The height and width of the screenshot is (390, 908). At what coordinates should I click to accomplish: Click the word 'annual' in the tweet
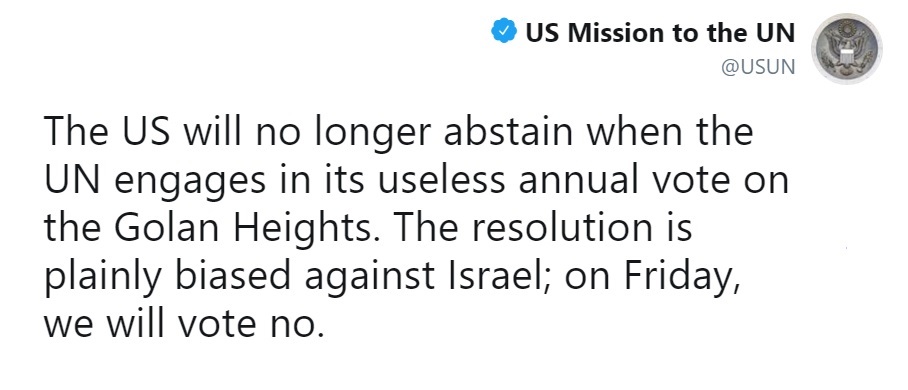[576, 180]
